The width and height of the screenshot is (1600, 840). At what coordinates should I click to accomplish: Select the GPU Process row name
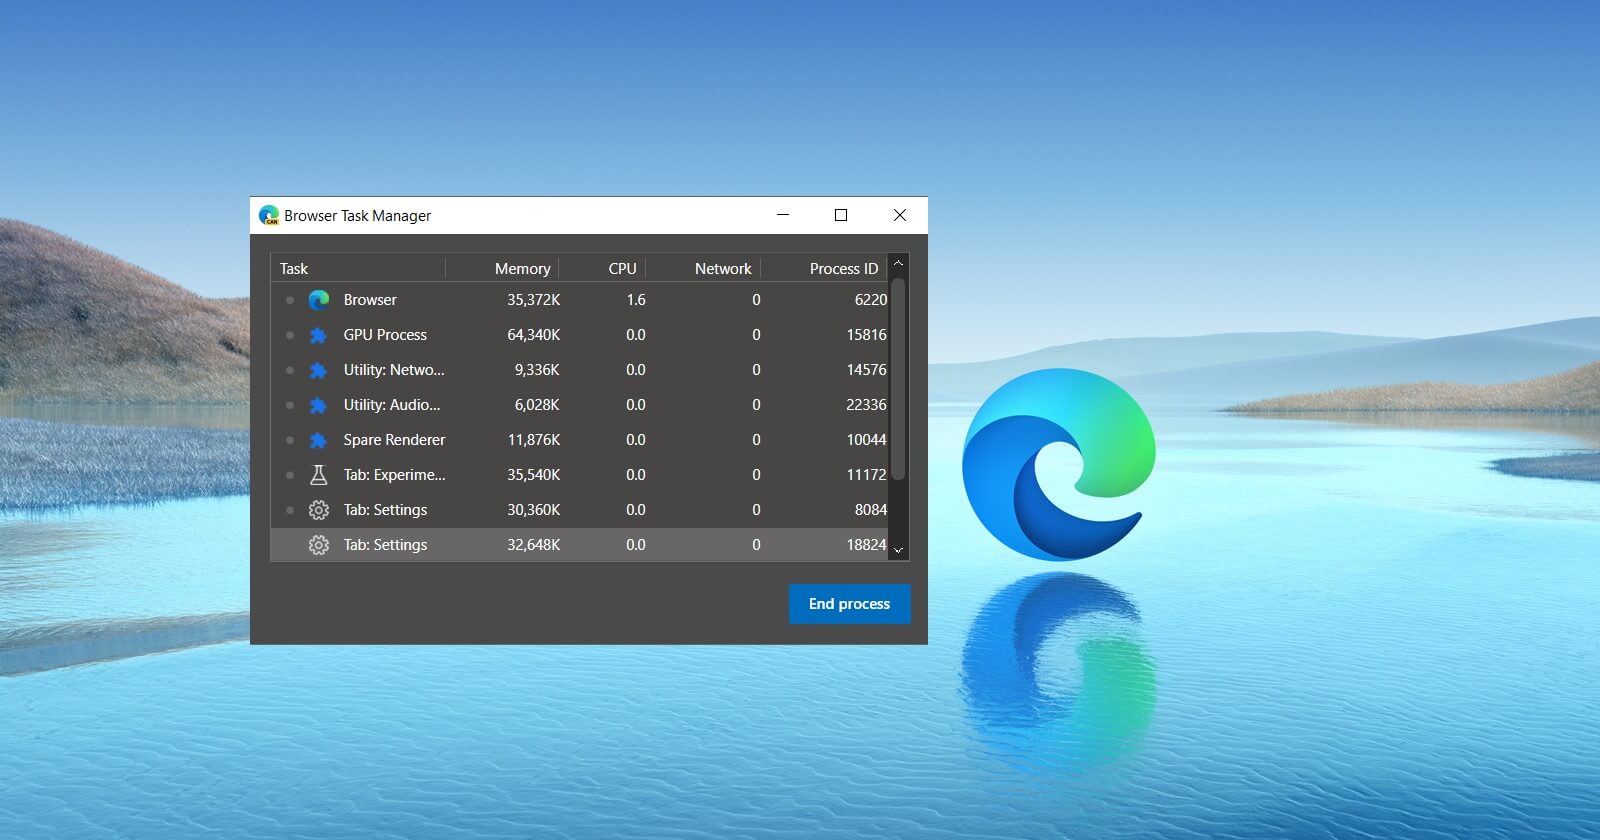(x=385, y=335)
